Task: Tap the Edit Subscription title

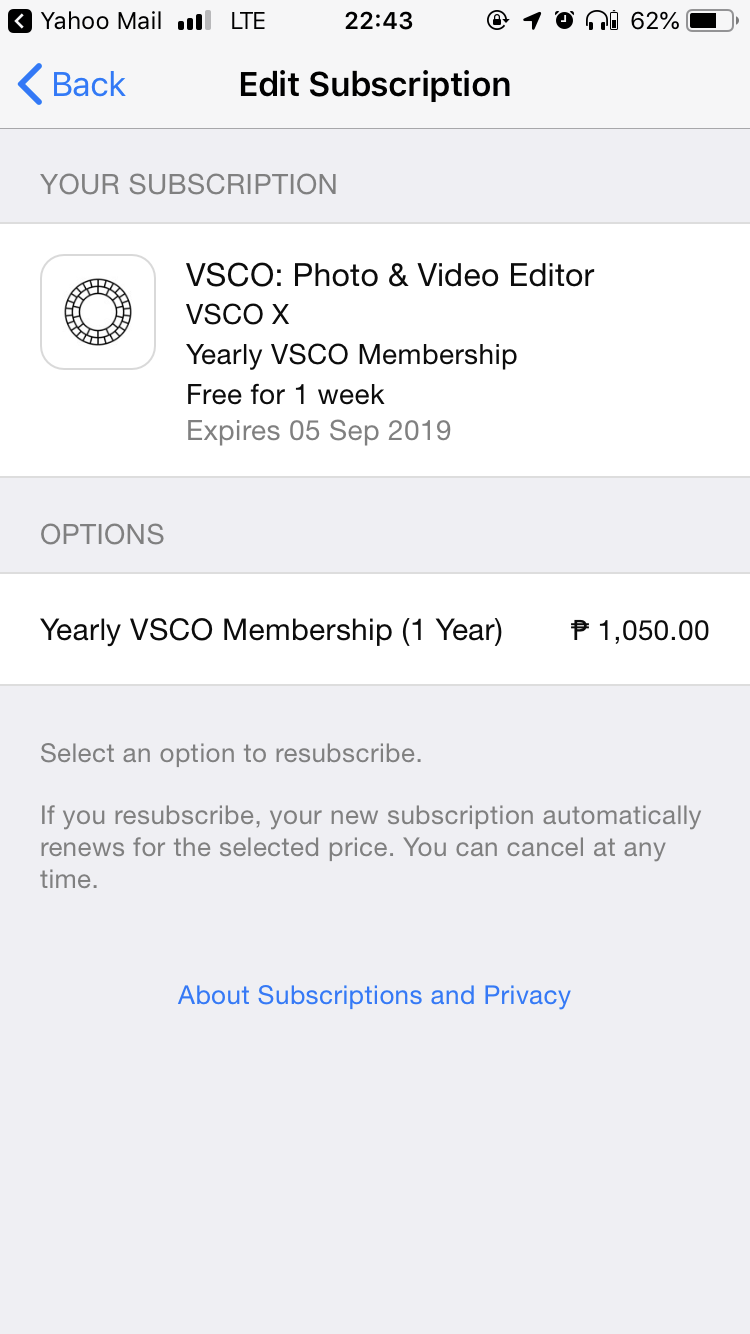Action: point(375,85)
